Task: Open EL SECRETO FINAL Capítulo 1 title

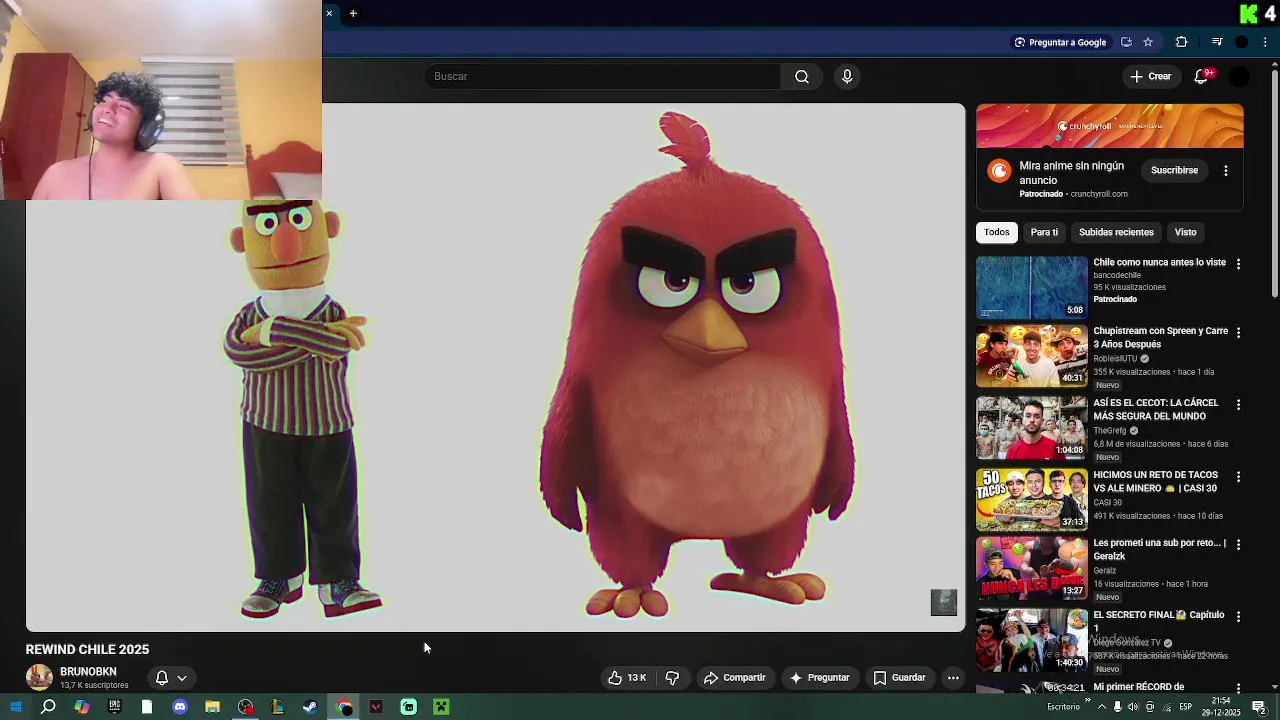Action: point(1158,621)
